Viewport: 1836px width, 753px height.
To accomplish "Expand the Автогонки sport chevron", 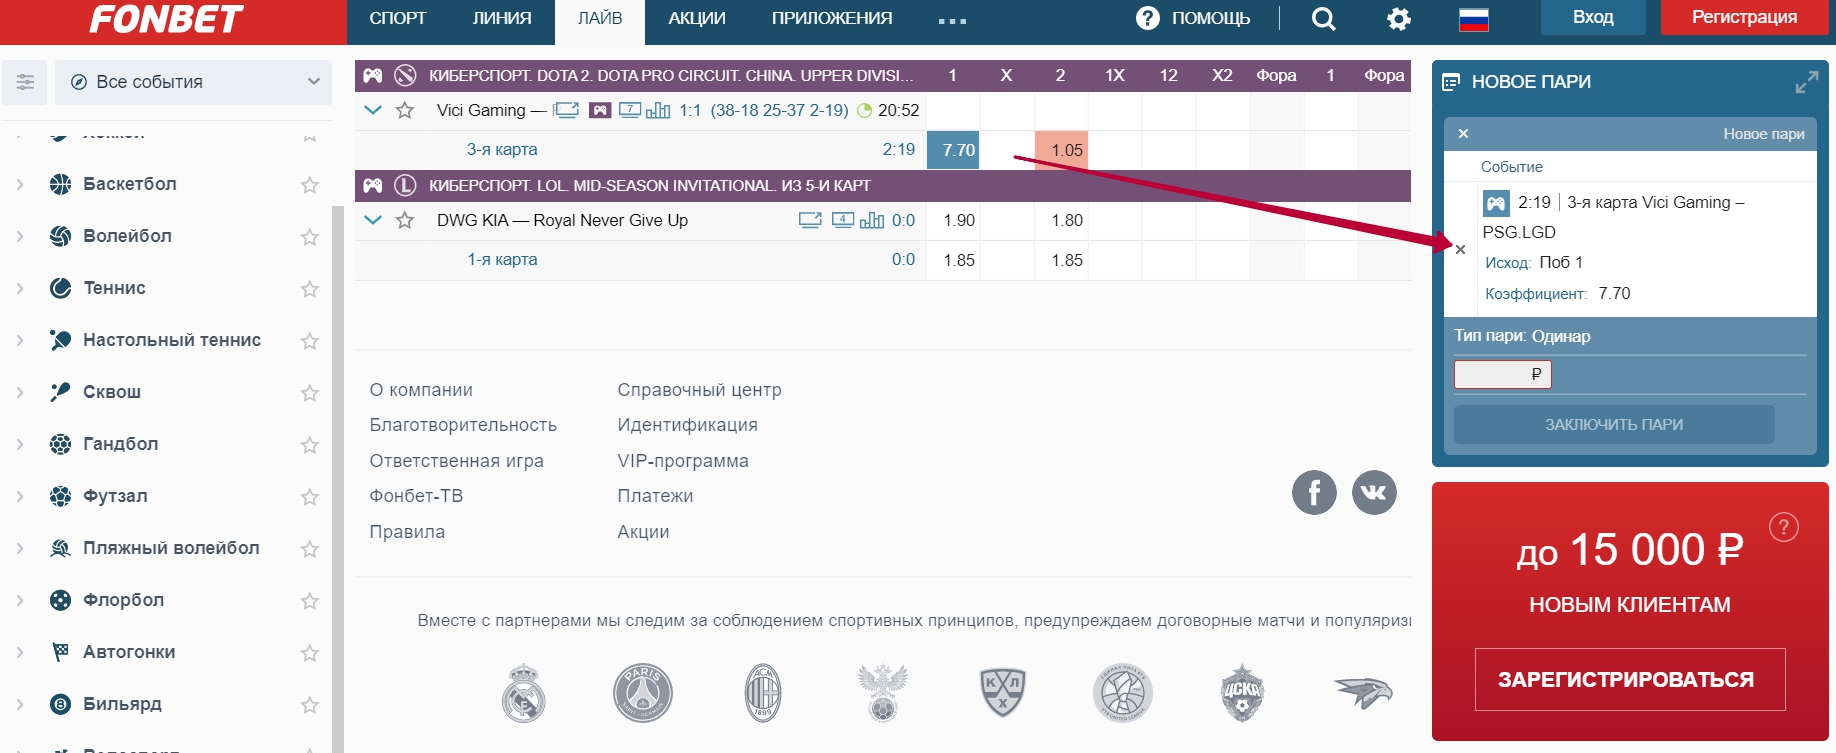I will point(20,652).
